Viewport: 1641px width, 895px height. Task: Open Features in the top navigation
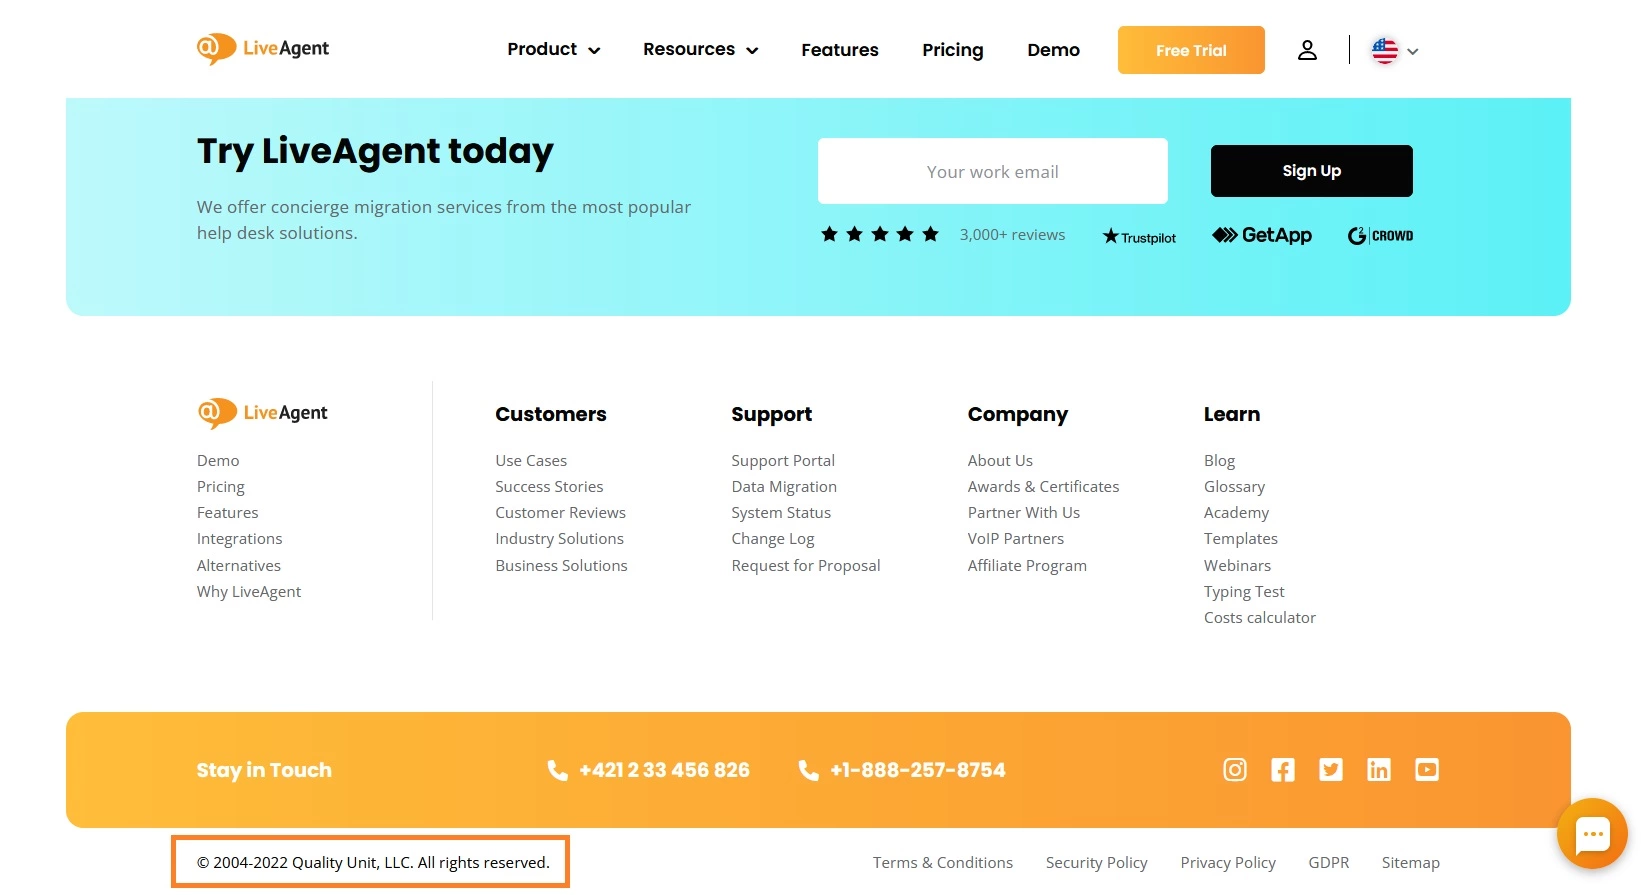point(839,50)
